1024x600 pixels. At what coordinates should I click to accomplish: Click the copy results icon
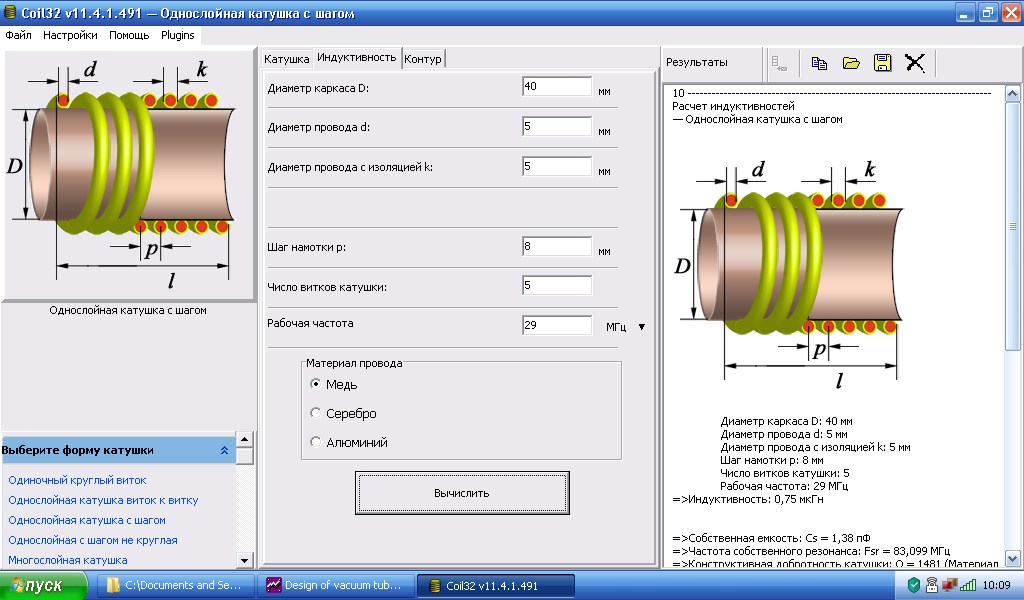point(819,63)
